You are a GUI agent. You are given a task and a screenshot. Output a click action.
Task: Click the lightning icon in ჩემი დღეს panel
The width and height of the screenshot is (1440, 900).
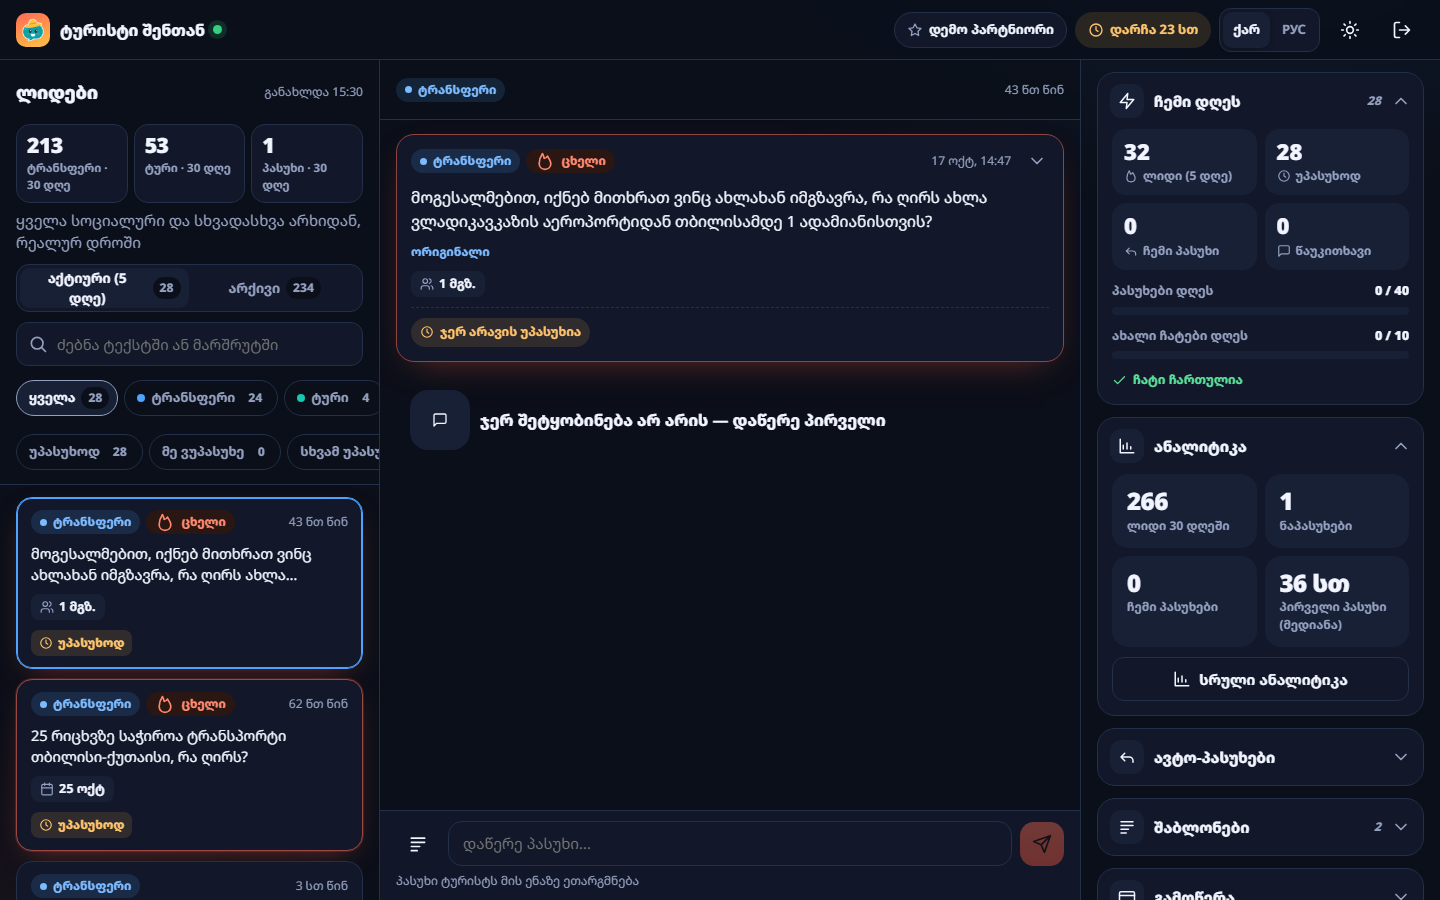point(1127,101)
